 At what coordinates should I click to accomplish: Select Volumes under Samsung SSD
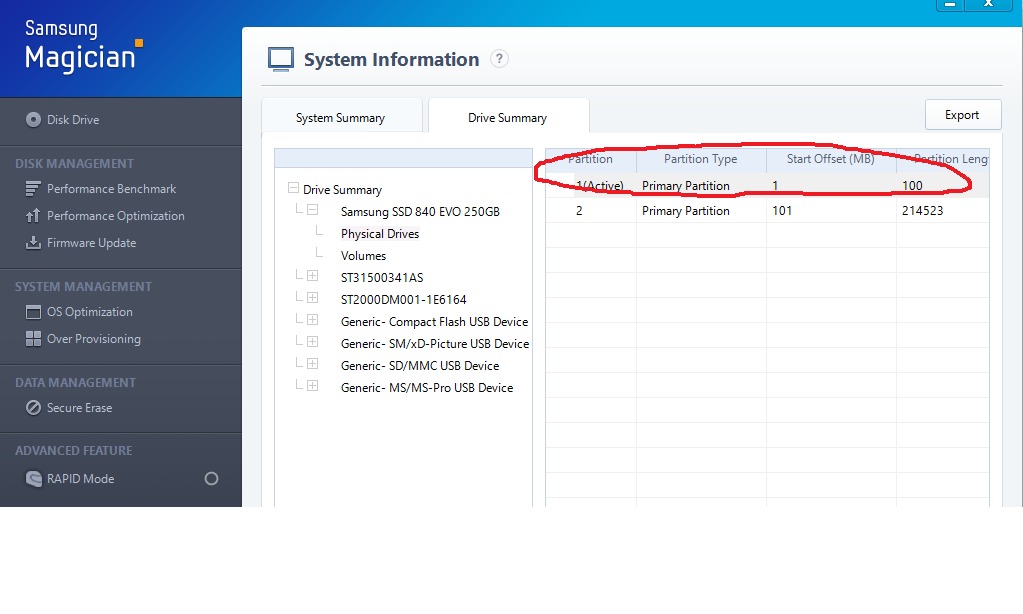coord(363,256)
